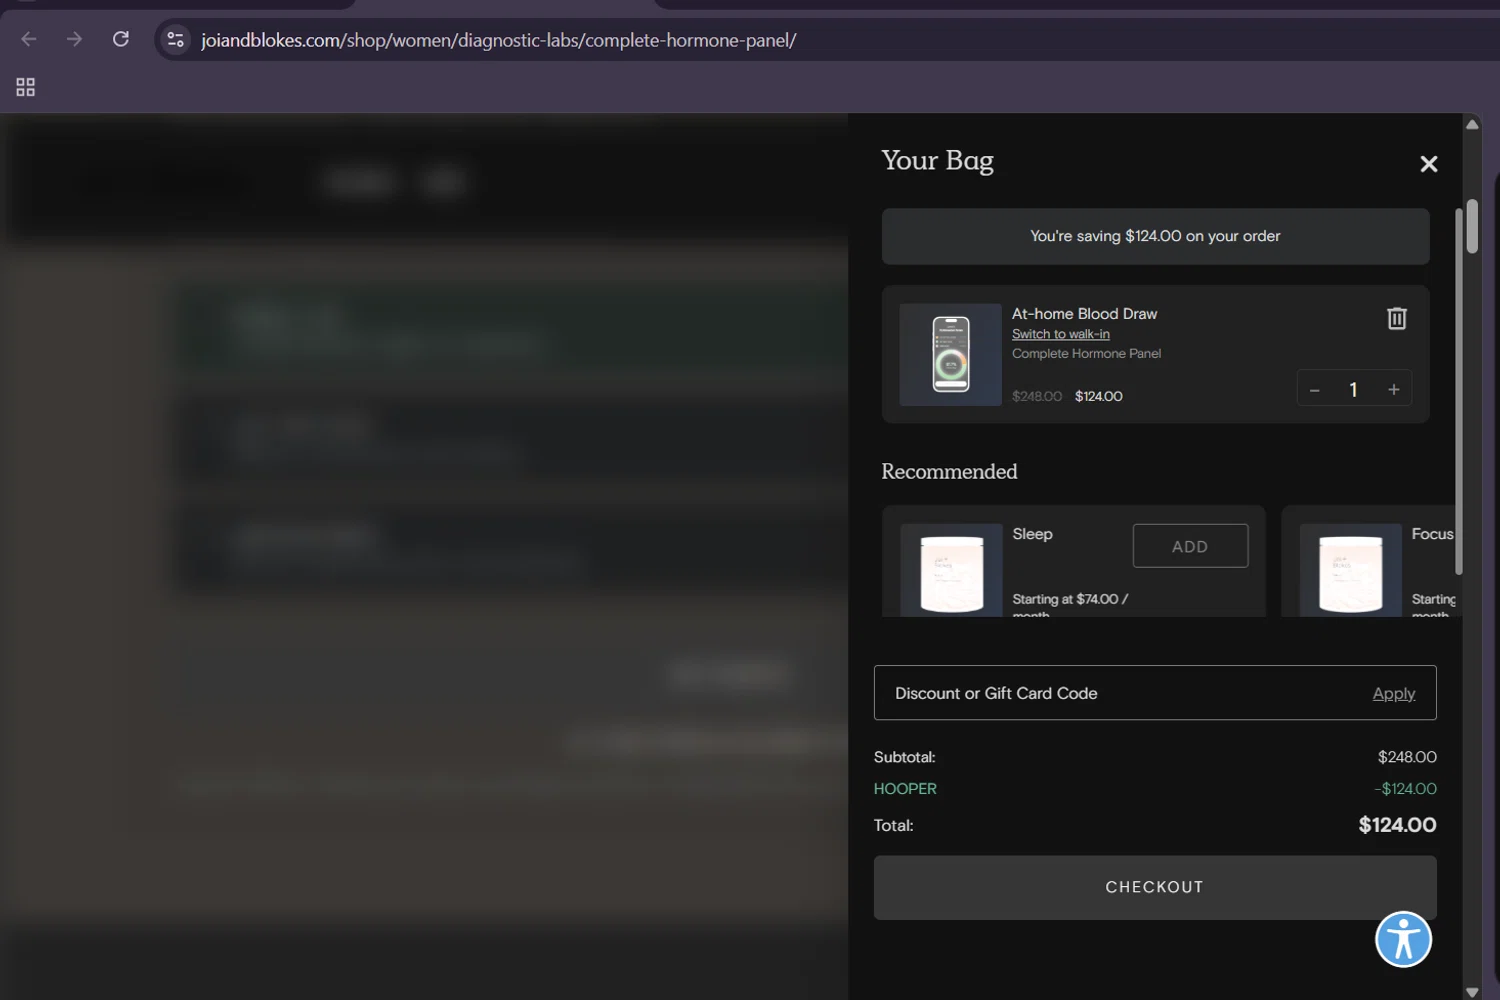Image resolution: width=1500 pixels, height=1000 pixels.
Task: Click the Your Bag heading
Action: 937,161
